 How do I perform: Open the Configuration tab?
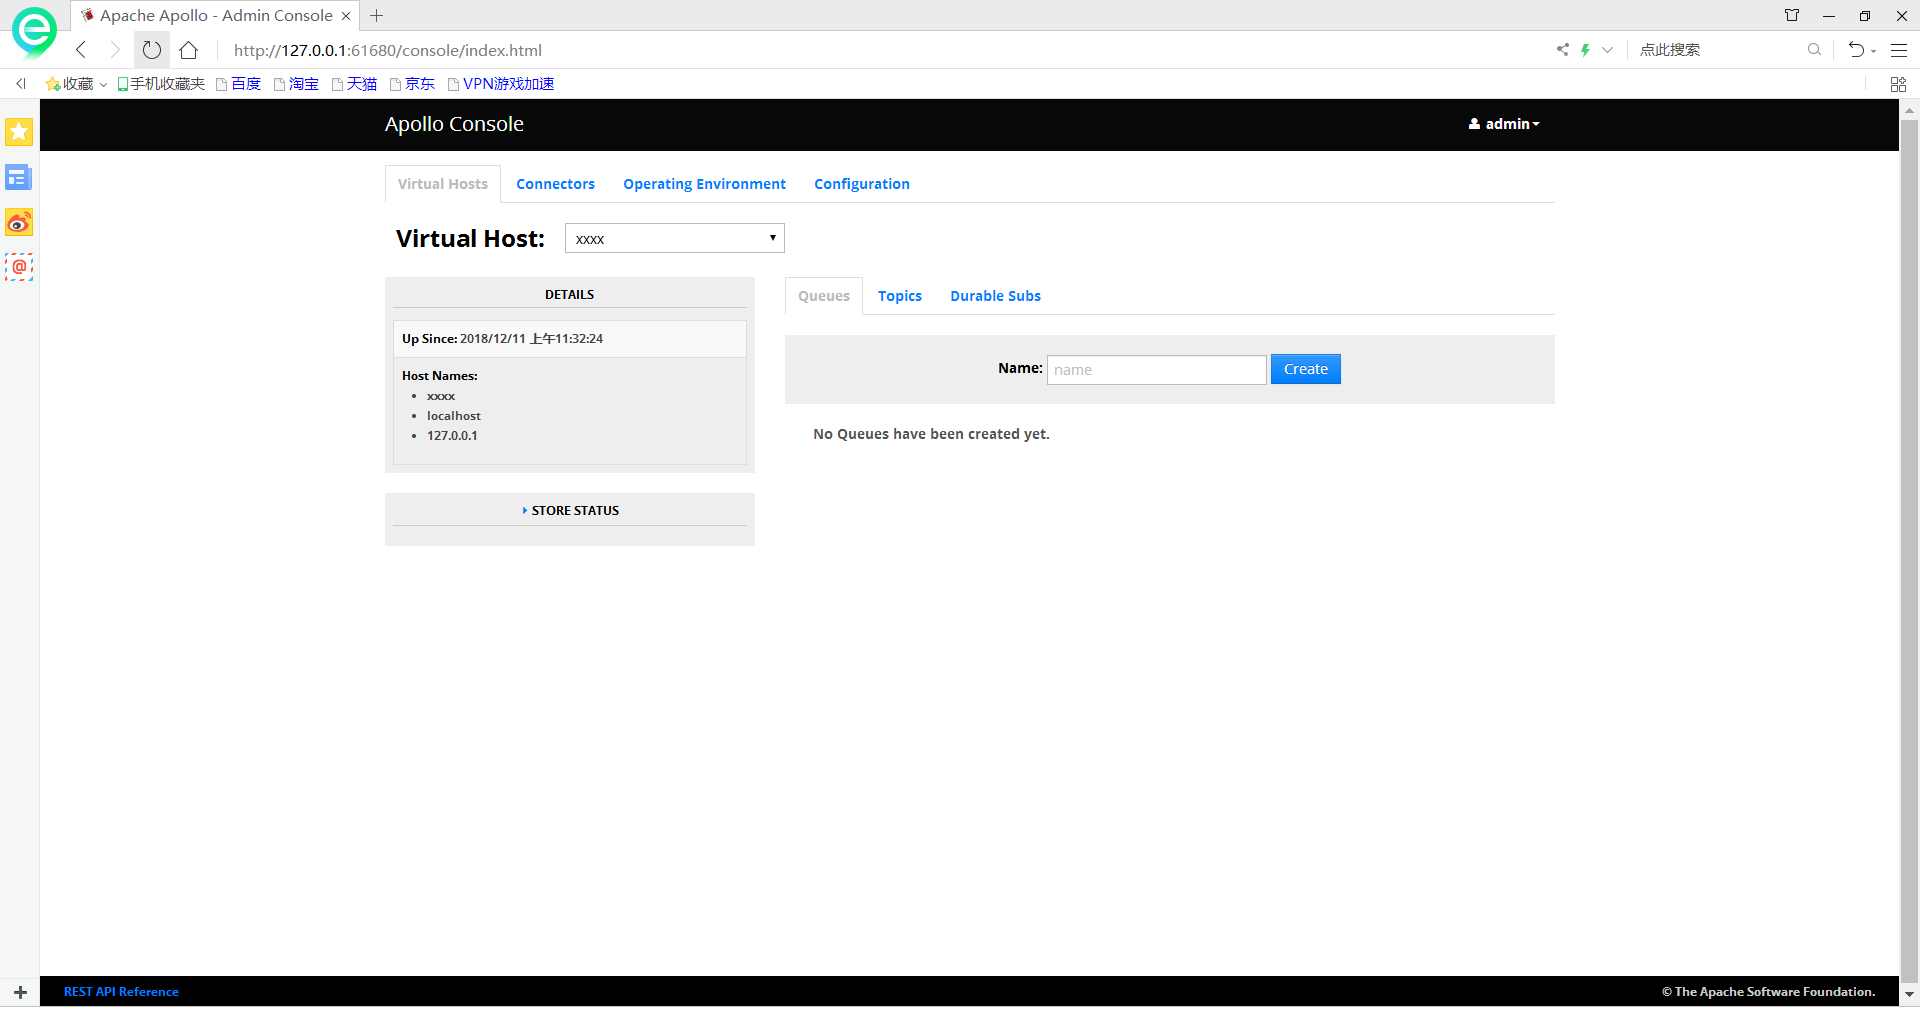(862, 184)
